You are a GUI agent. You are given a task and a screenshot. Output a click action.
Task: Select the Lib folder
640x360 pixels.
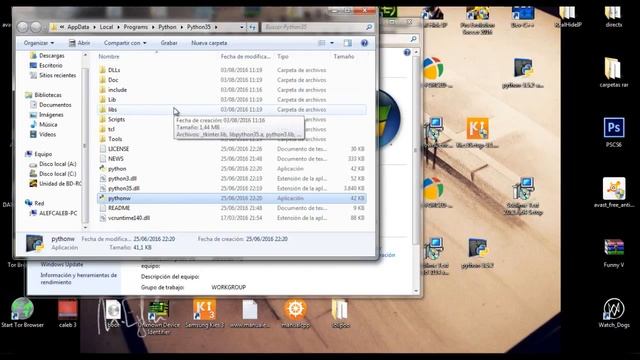click(x=112, y=100)
